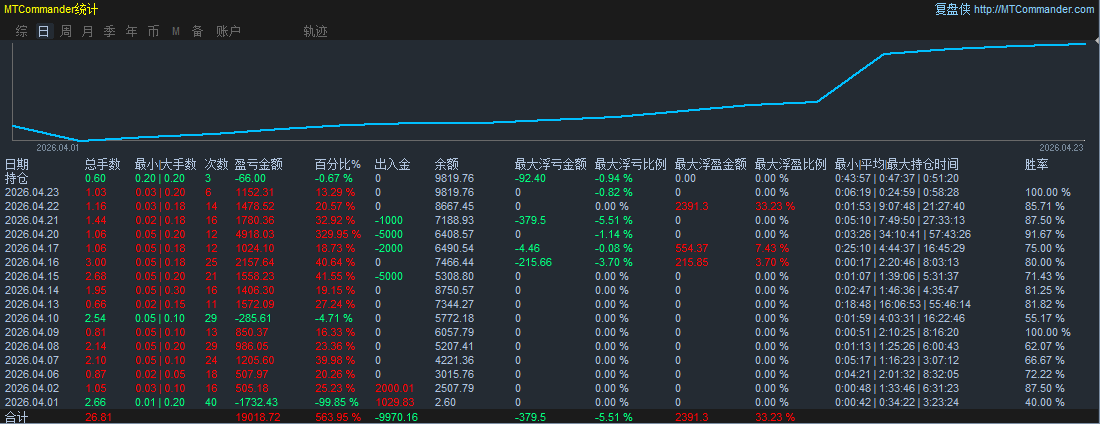Switch to the 季 quarterly tab
This screenshot has width=1100, height=424.
[109, 31]
